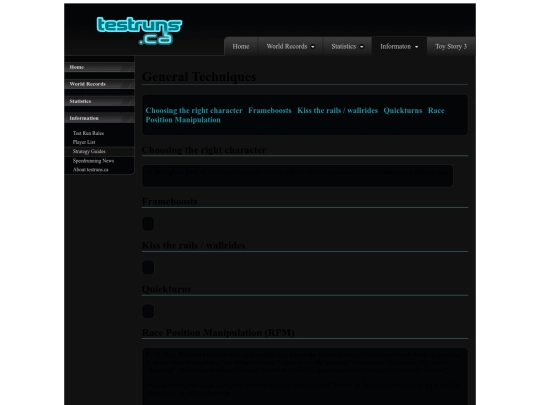This screenshot has height=405, width=540.
Task: Select Statistics in the left sidebar
Action: pyautogui.click(x=99, y=101)
